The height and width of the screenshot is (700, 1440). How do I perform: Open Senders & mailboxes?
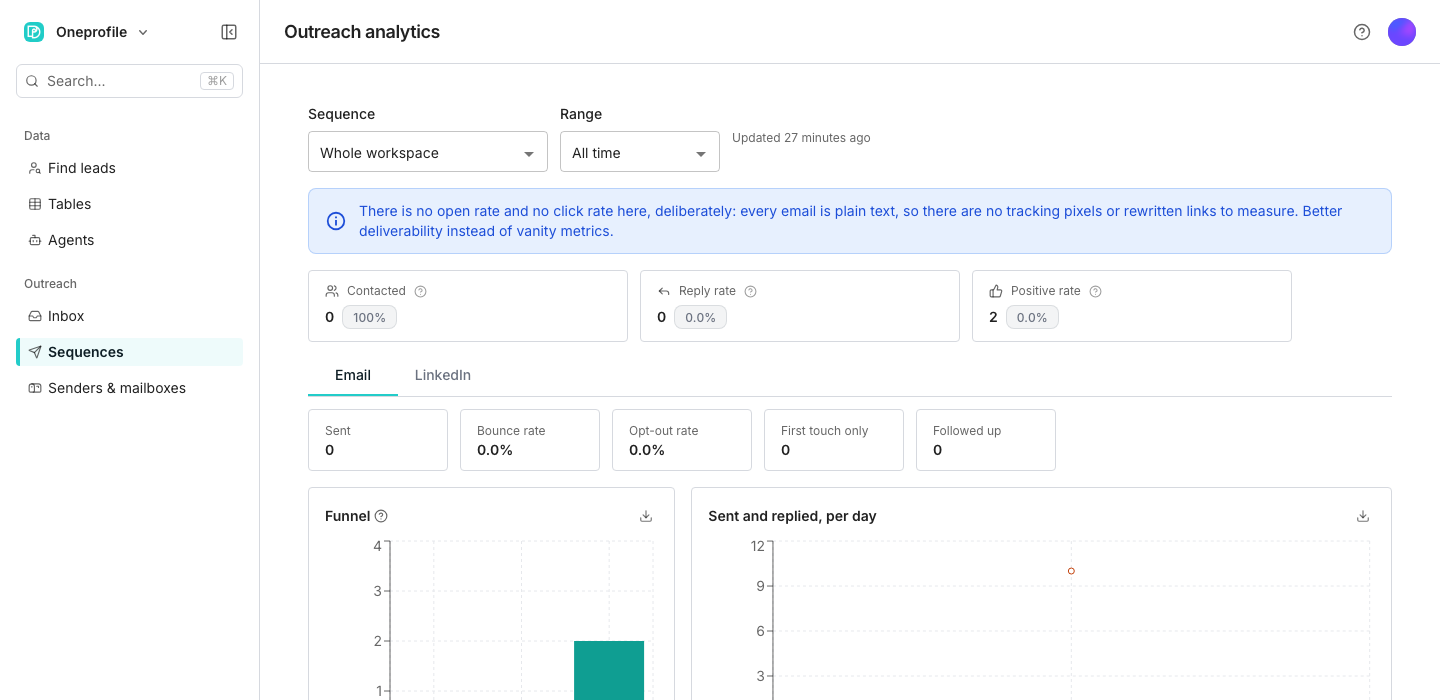click(129, 388)
